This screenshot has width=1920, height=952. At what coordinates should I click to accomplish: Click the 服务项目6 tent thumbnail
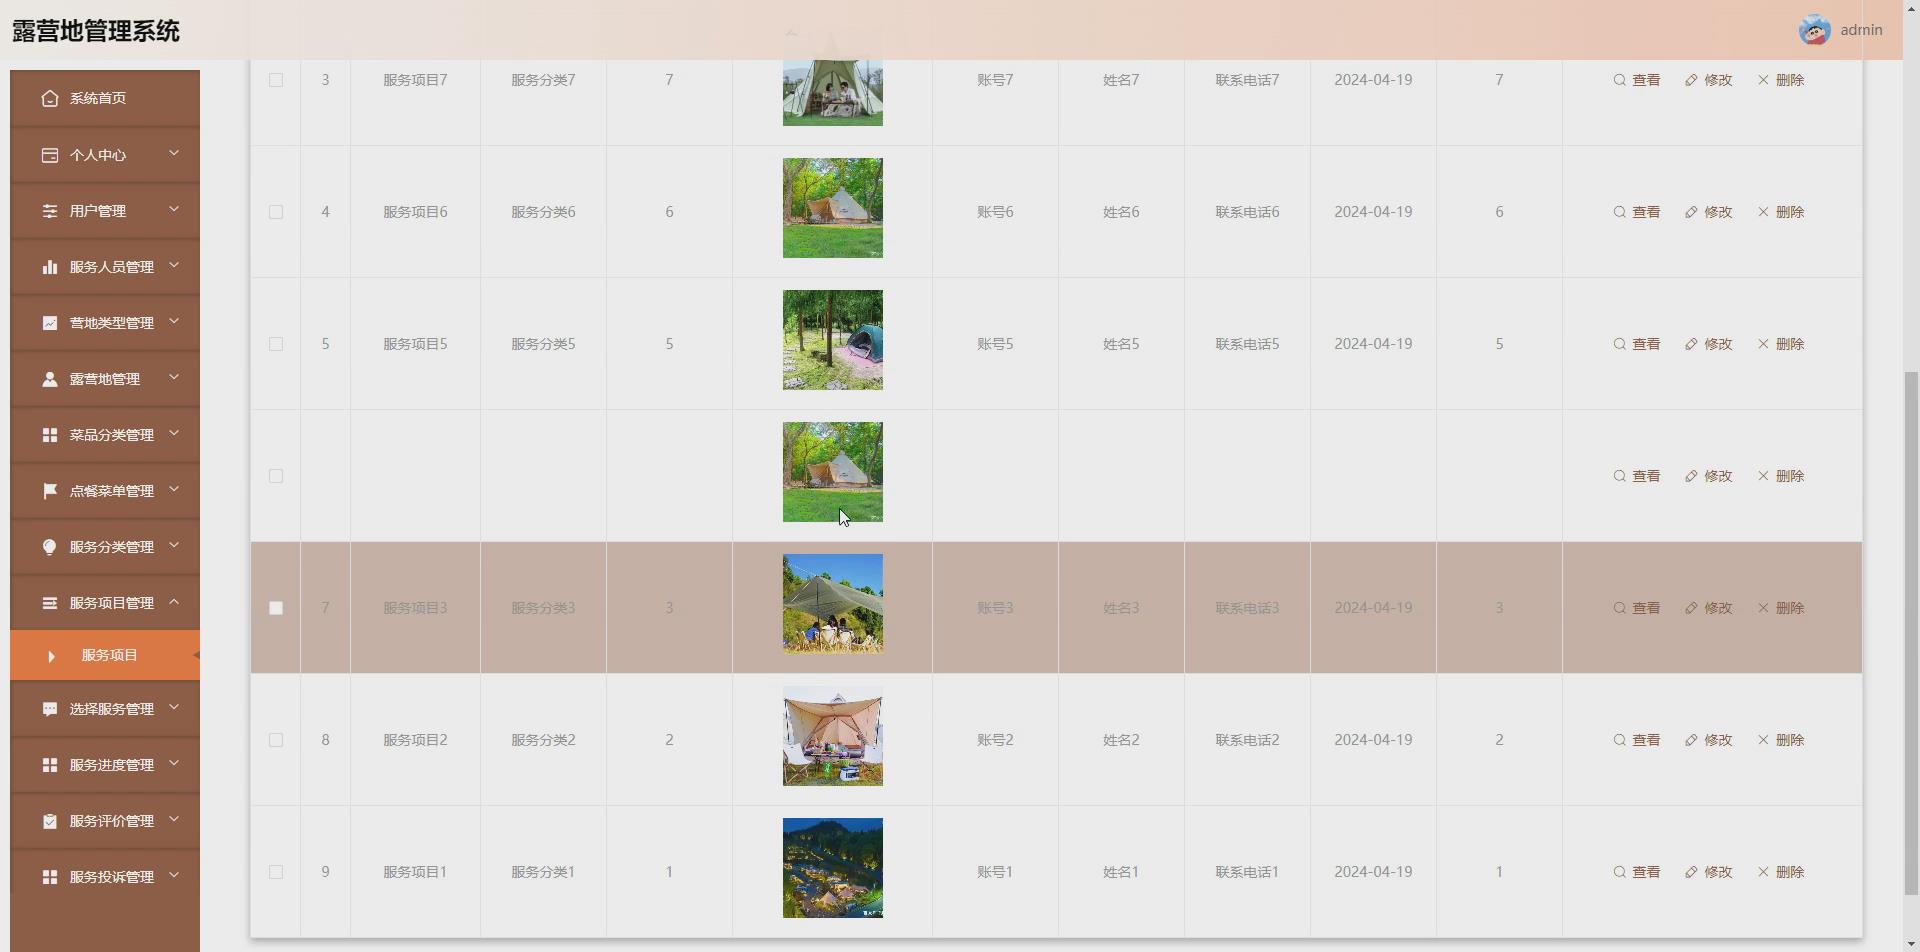(832, 207)
